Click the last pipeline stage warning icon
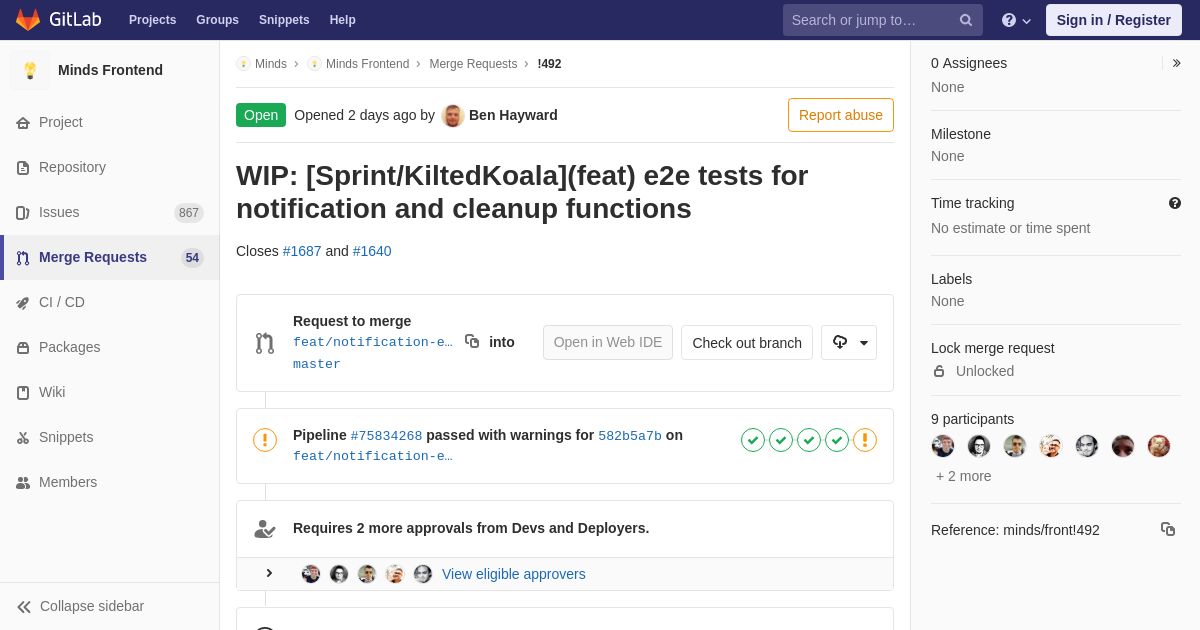Screen dimensions: 1200x630 (x=865, y=440)
